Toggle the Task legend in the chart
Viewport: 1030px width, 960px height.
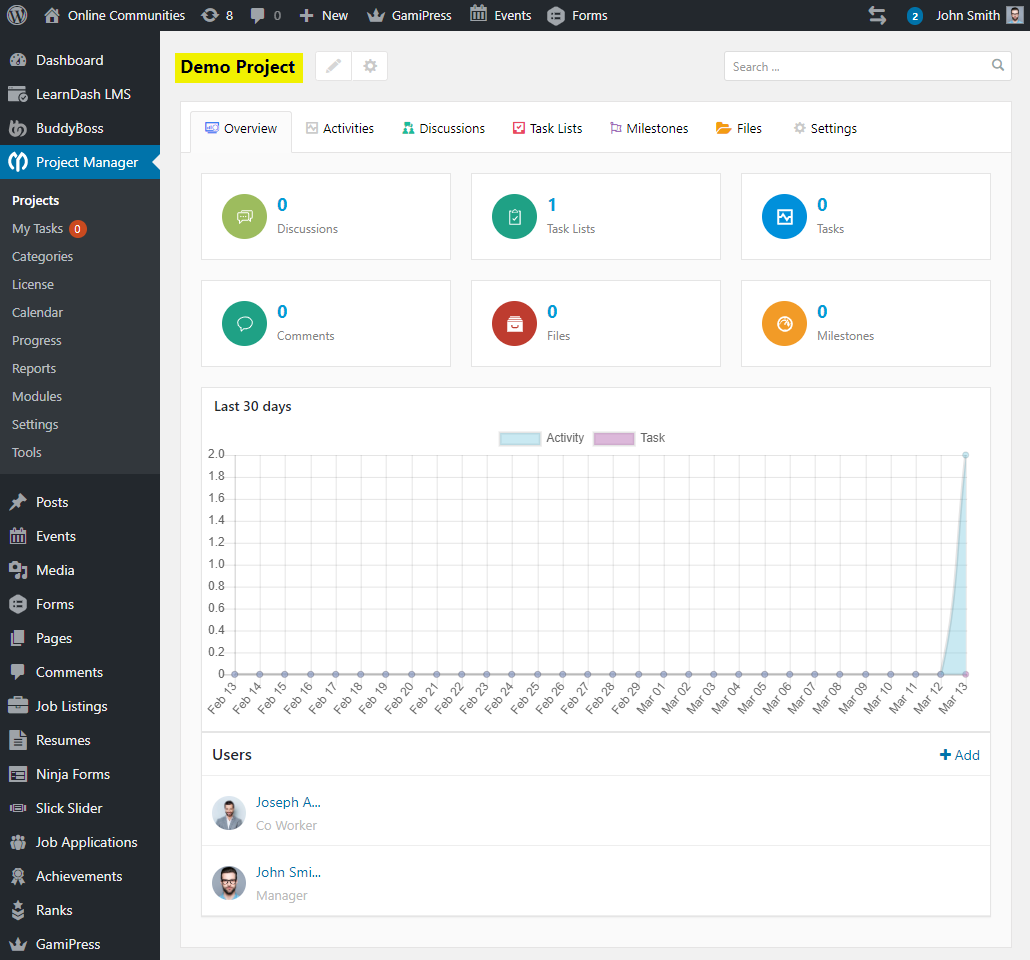point(632,438)
